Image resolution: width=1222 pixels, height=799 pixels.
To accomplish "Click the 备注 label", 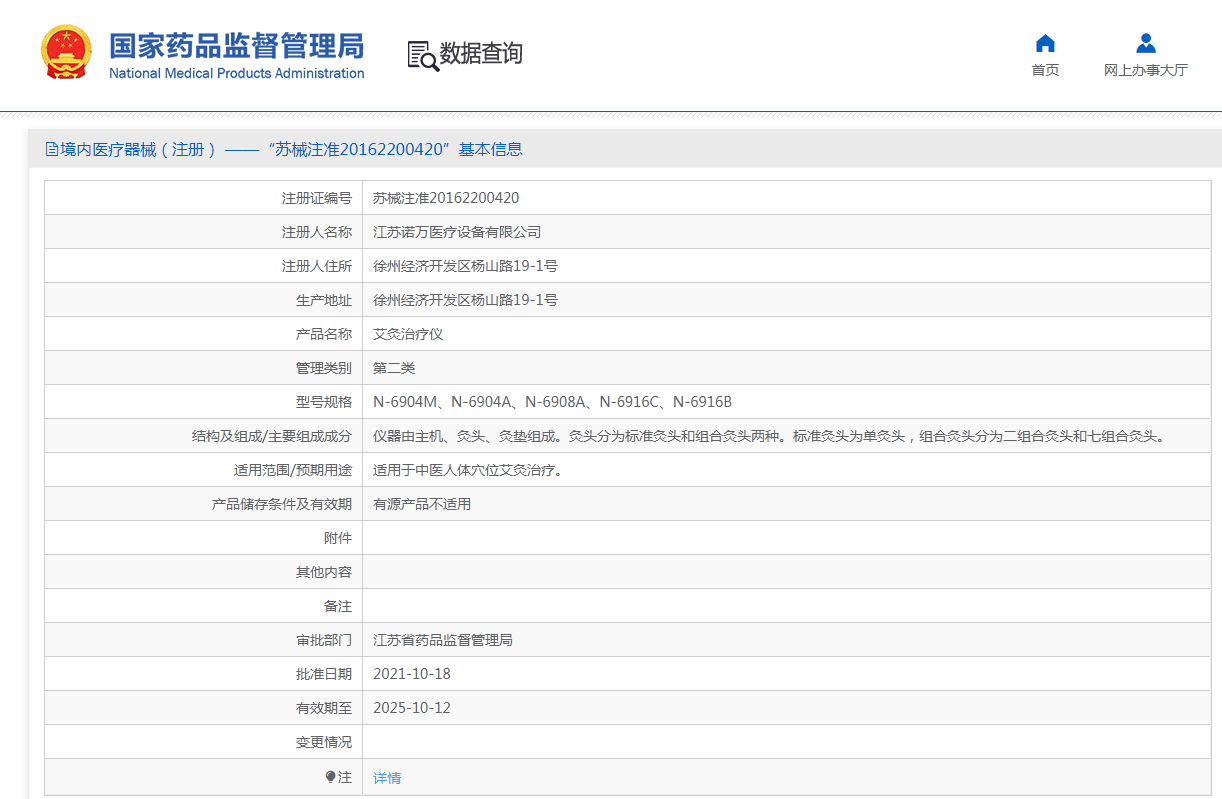I will point(338,606).
